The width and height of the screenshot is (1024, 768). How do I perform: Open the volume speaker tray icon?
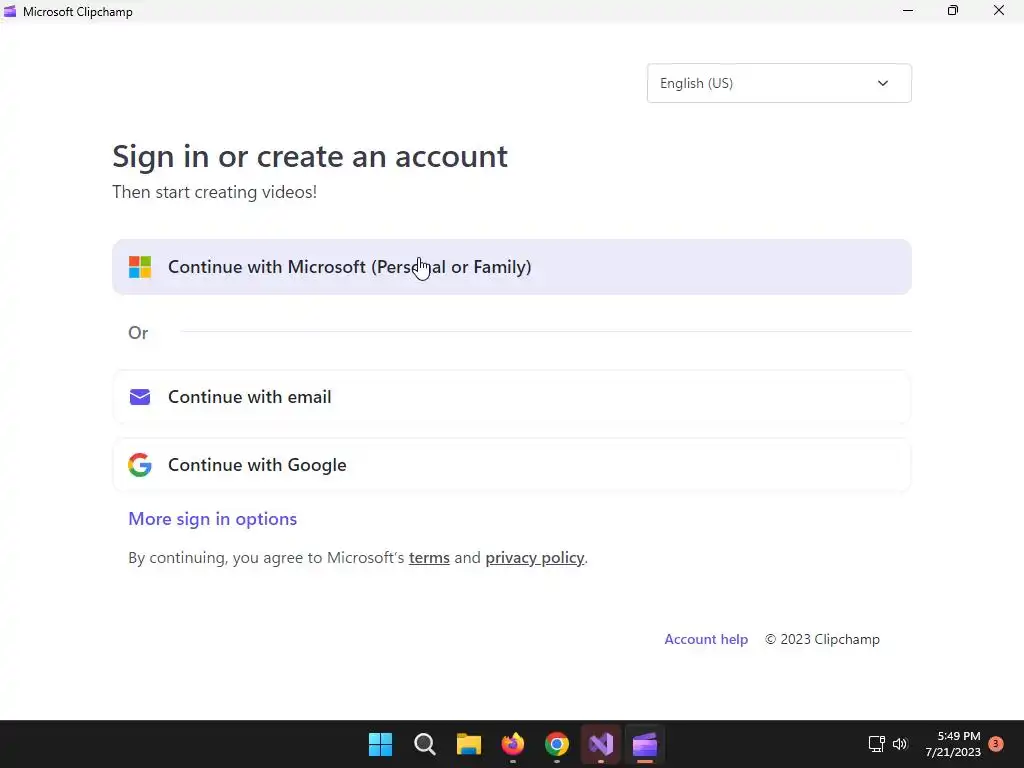tap(900, 744)
